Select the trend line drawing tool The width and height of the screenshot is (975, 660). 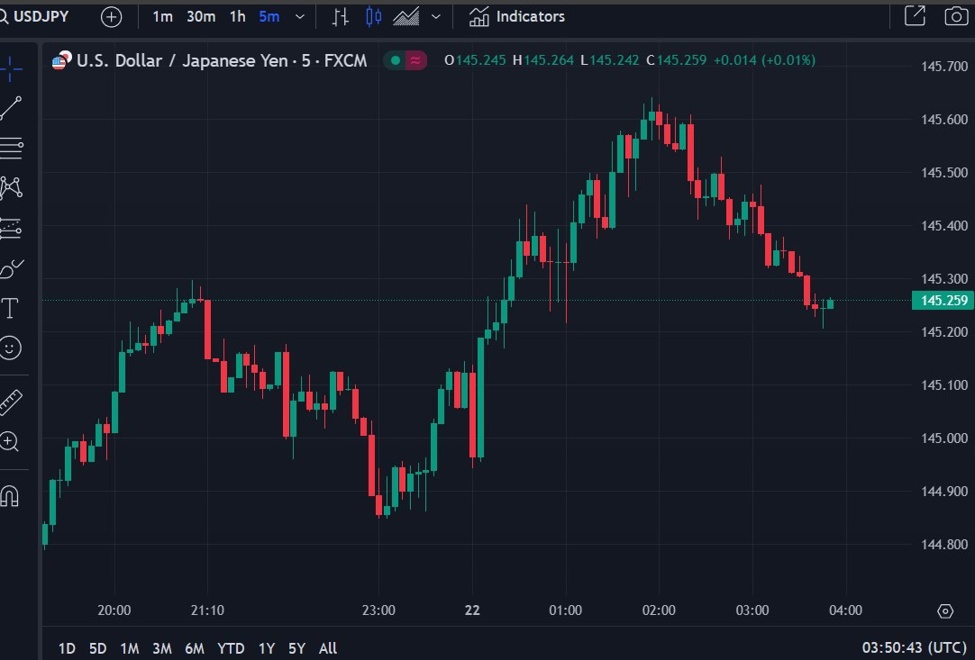pos(11,108)
